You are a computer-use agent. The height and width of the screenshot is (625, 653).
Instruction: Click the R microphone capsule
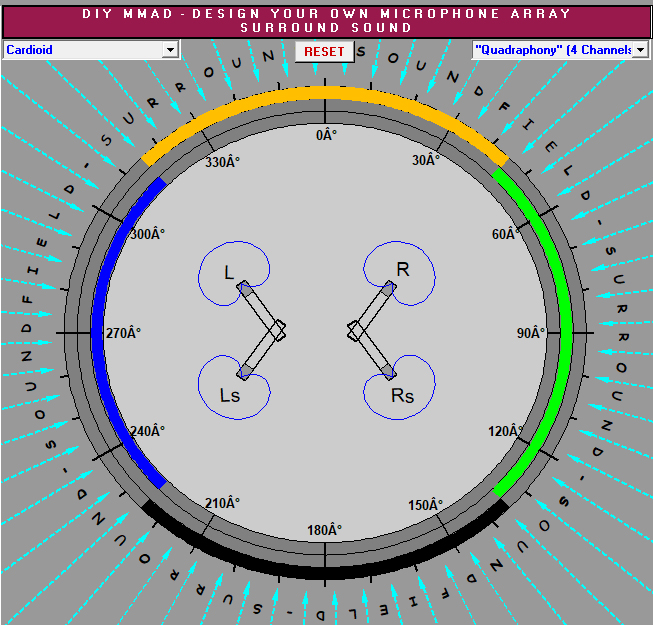point(390,289)
